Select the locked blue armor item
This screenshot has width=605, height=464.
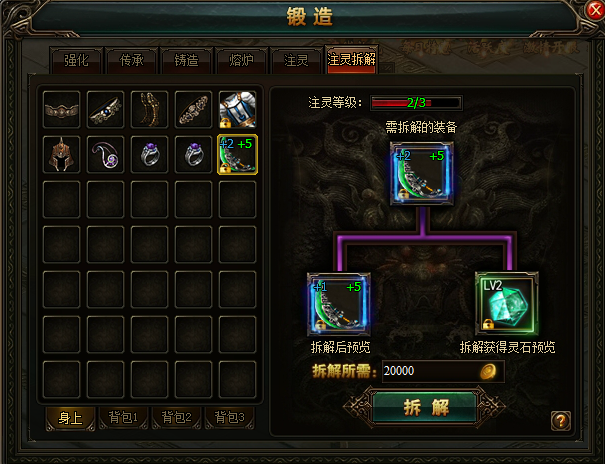click(237, 110)
